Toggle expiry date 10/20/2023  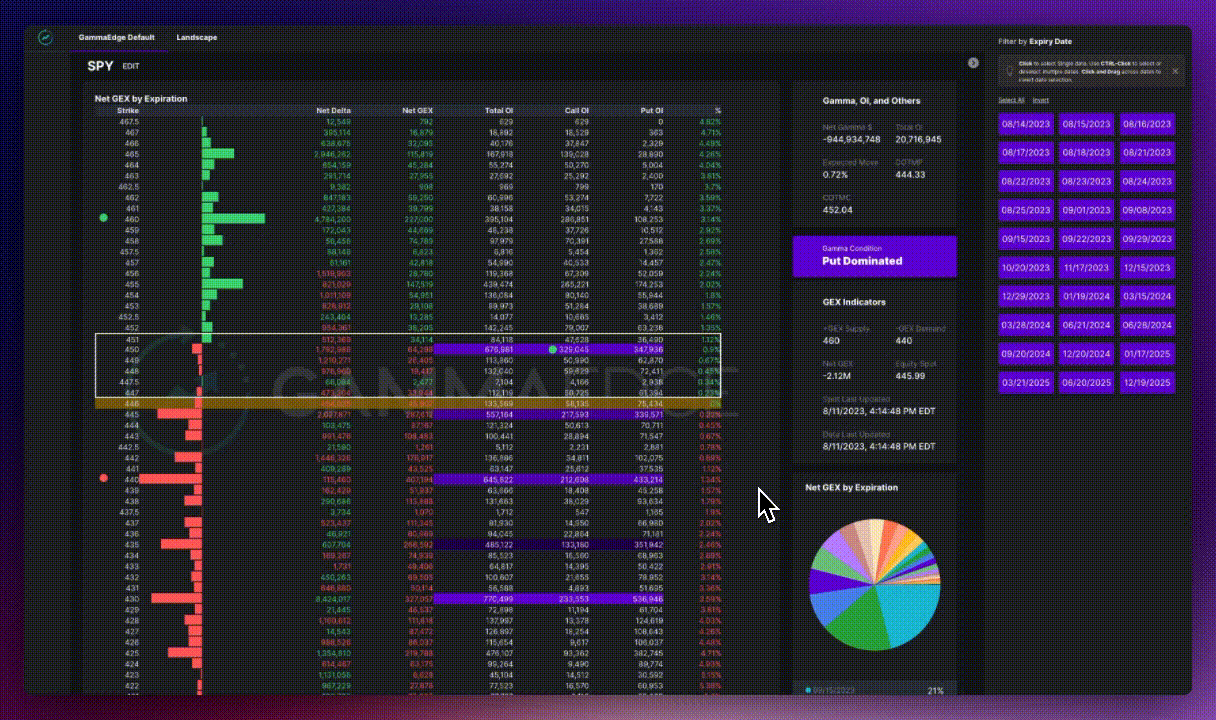(1025, 268)
